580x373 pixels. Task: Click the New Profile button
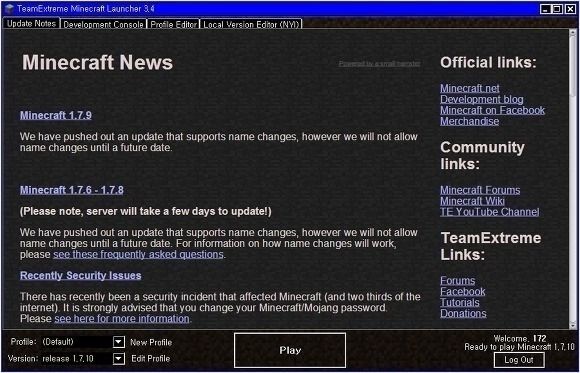click(x=151, y=342)
